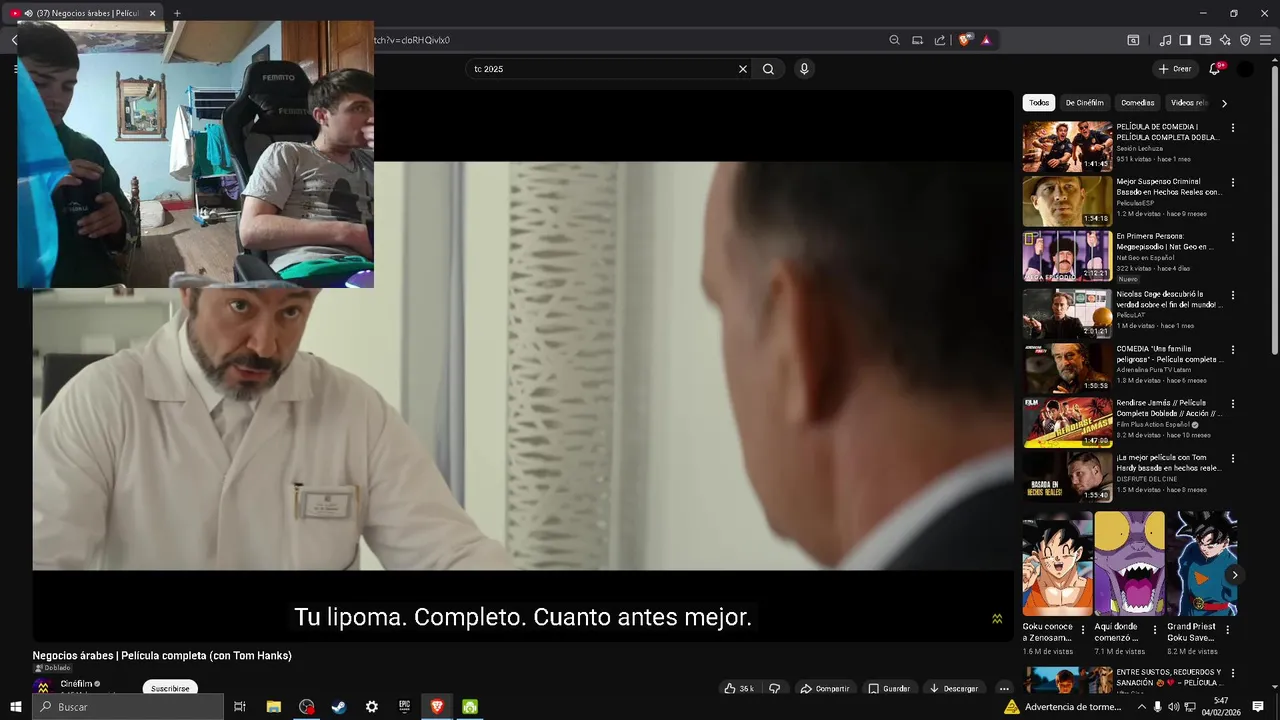Open options for Grand Priest Goku short

coord(1228,630)
